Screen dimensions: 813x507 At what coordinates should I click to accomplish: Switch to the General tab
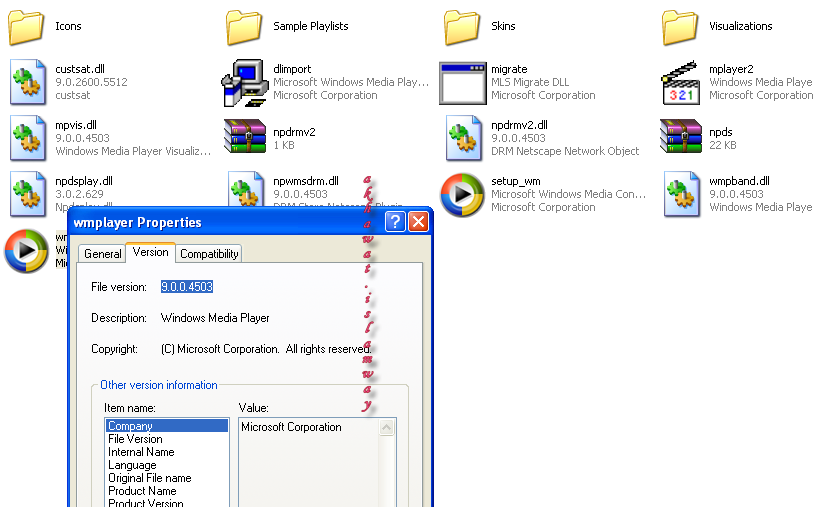coord(103,254)
